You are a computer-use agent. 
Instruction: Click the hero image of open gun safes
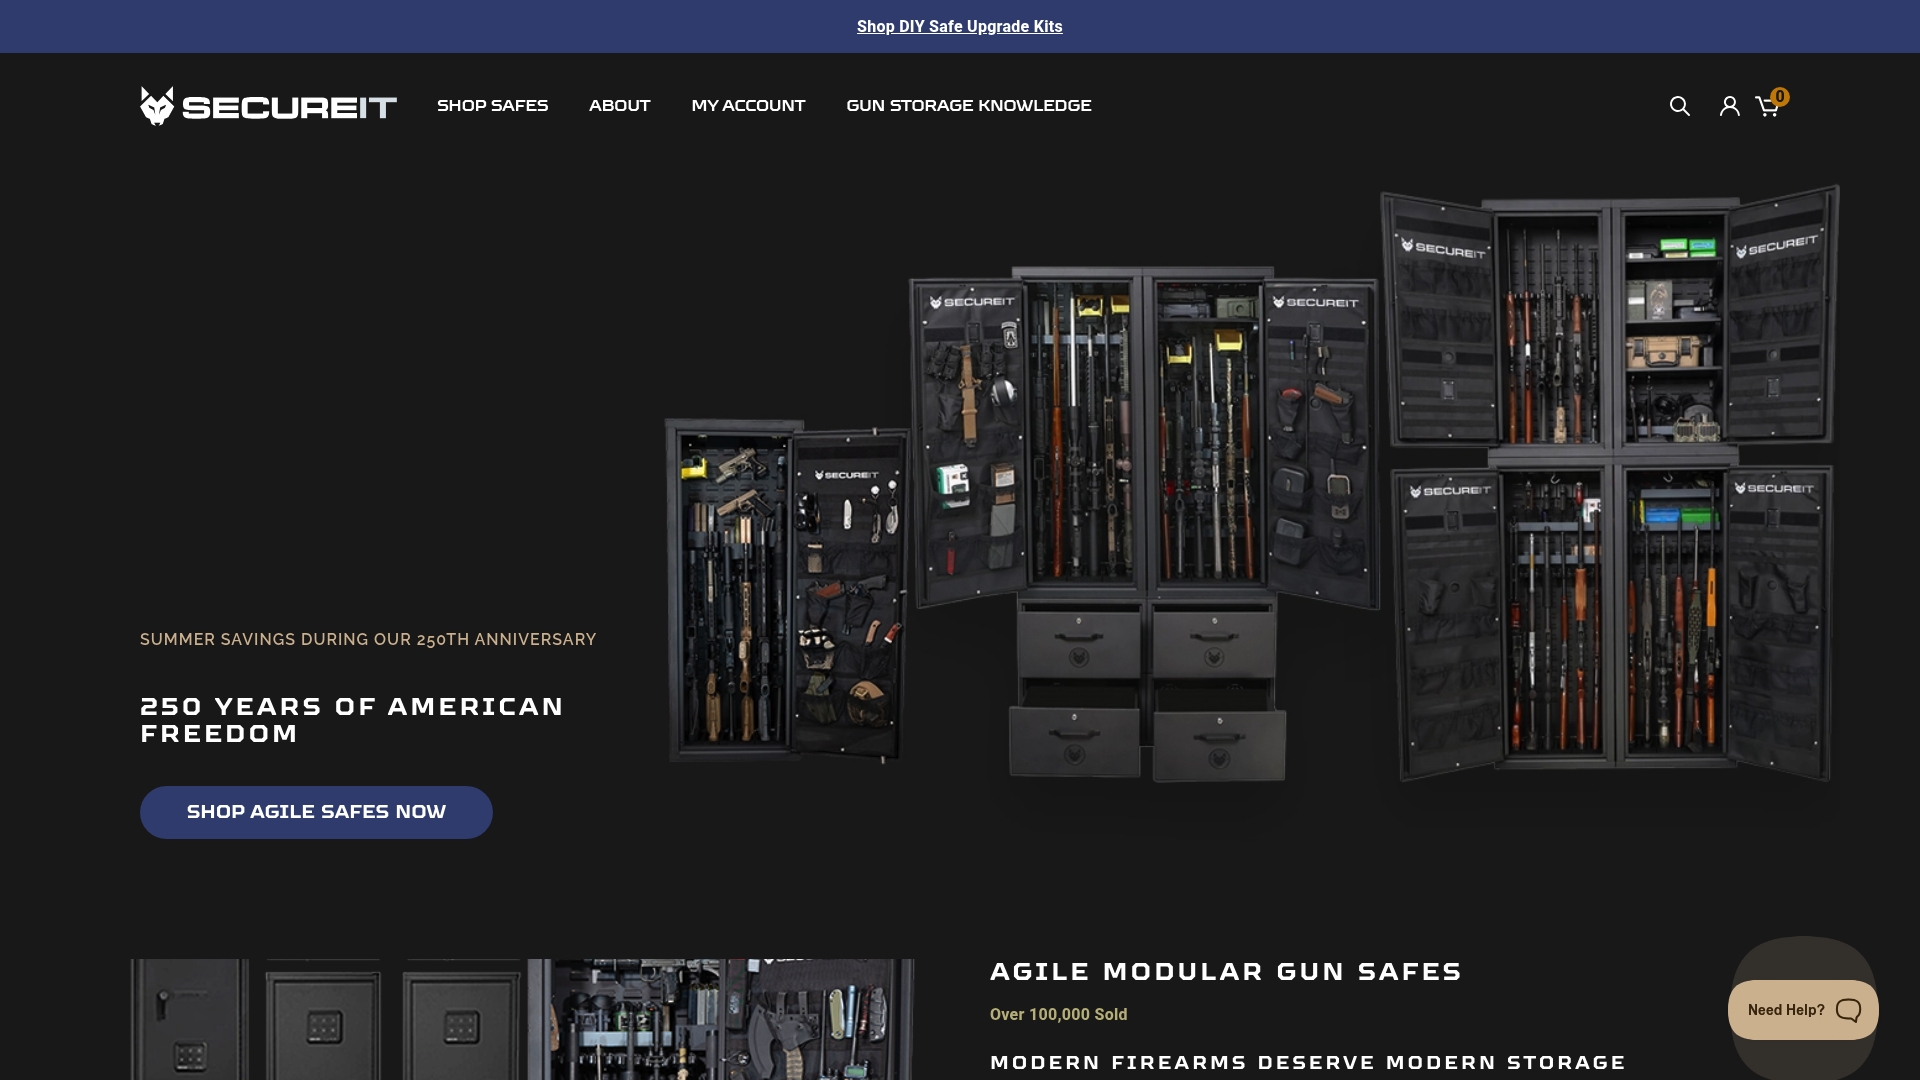1252,485
